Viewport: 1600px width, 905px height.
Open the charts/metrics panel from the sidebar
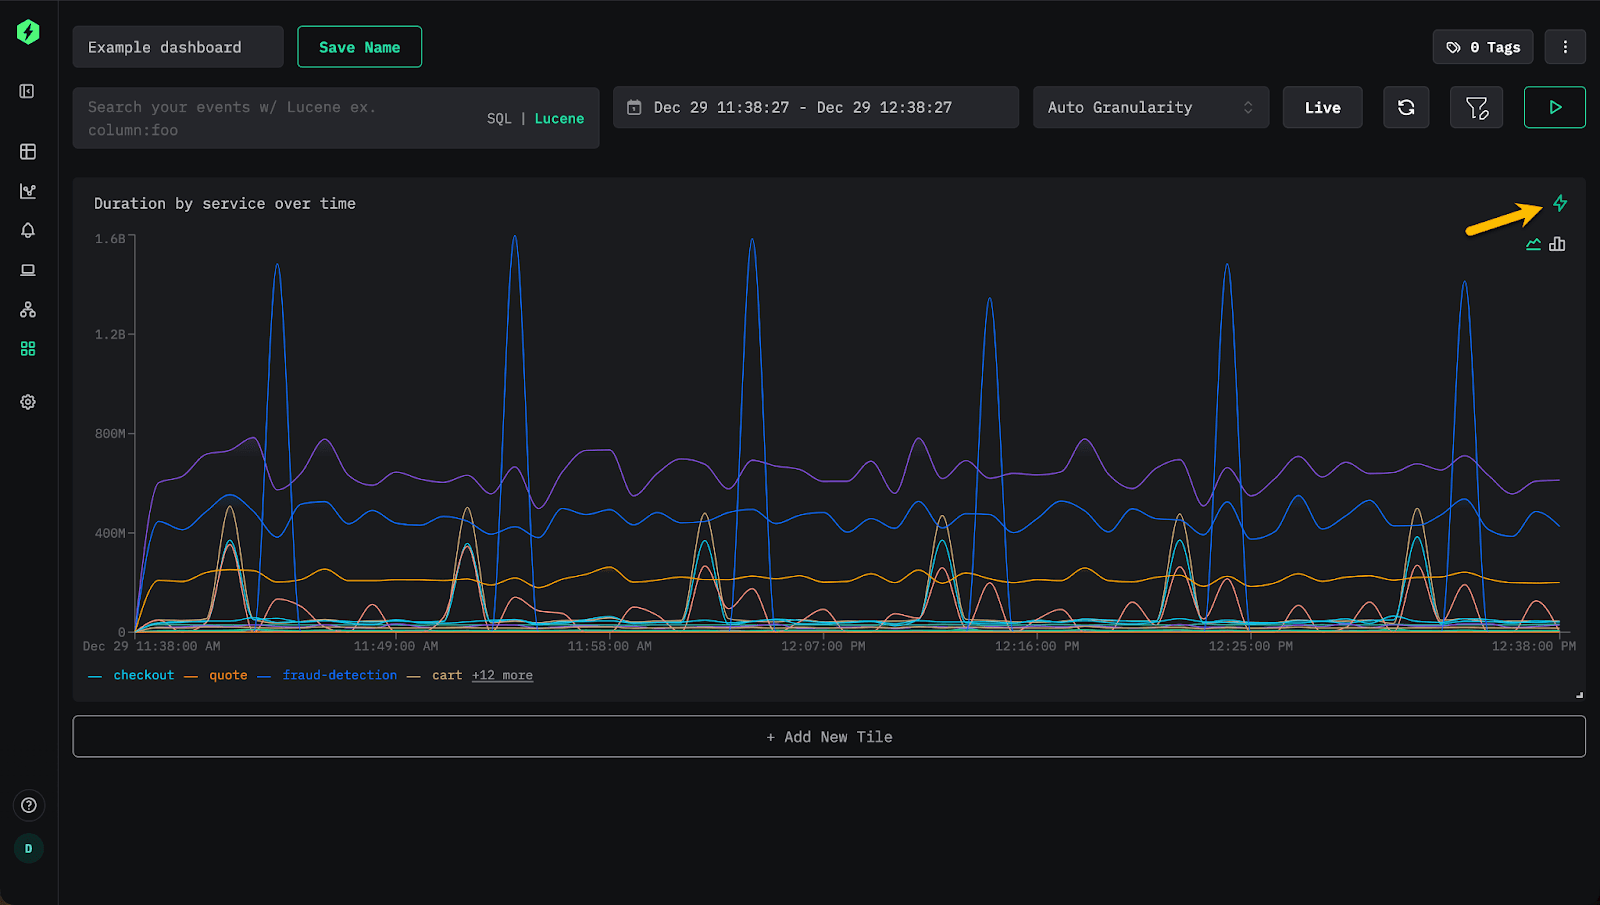[27, 190]
